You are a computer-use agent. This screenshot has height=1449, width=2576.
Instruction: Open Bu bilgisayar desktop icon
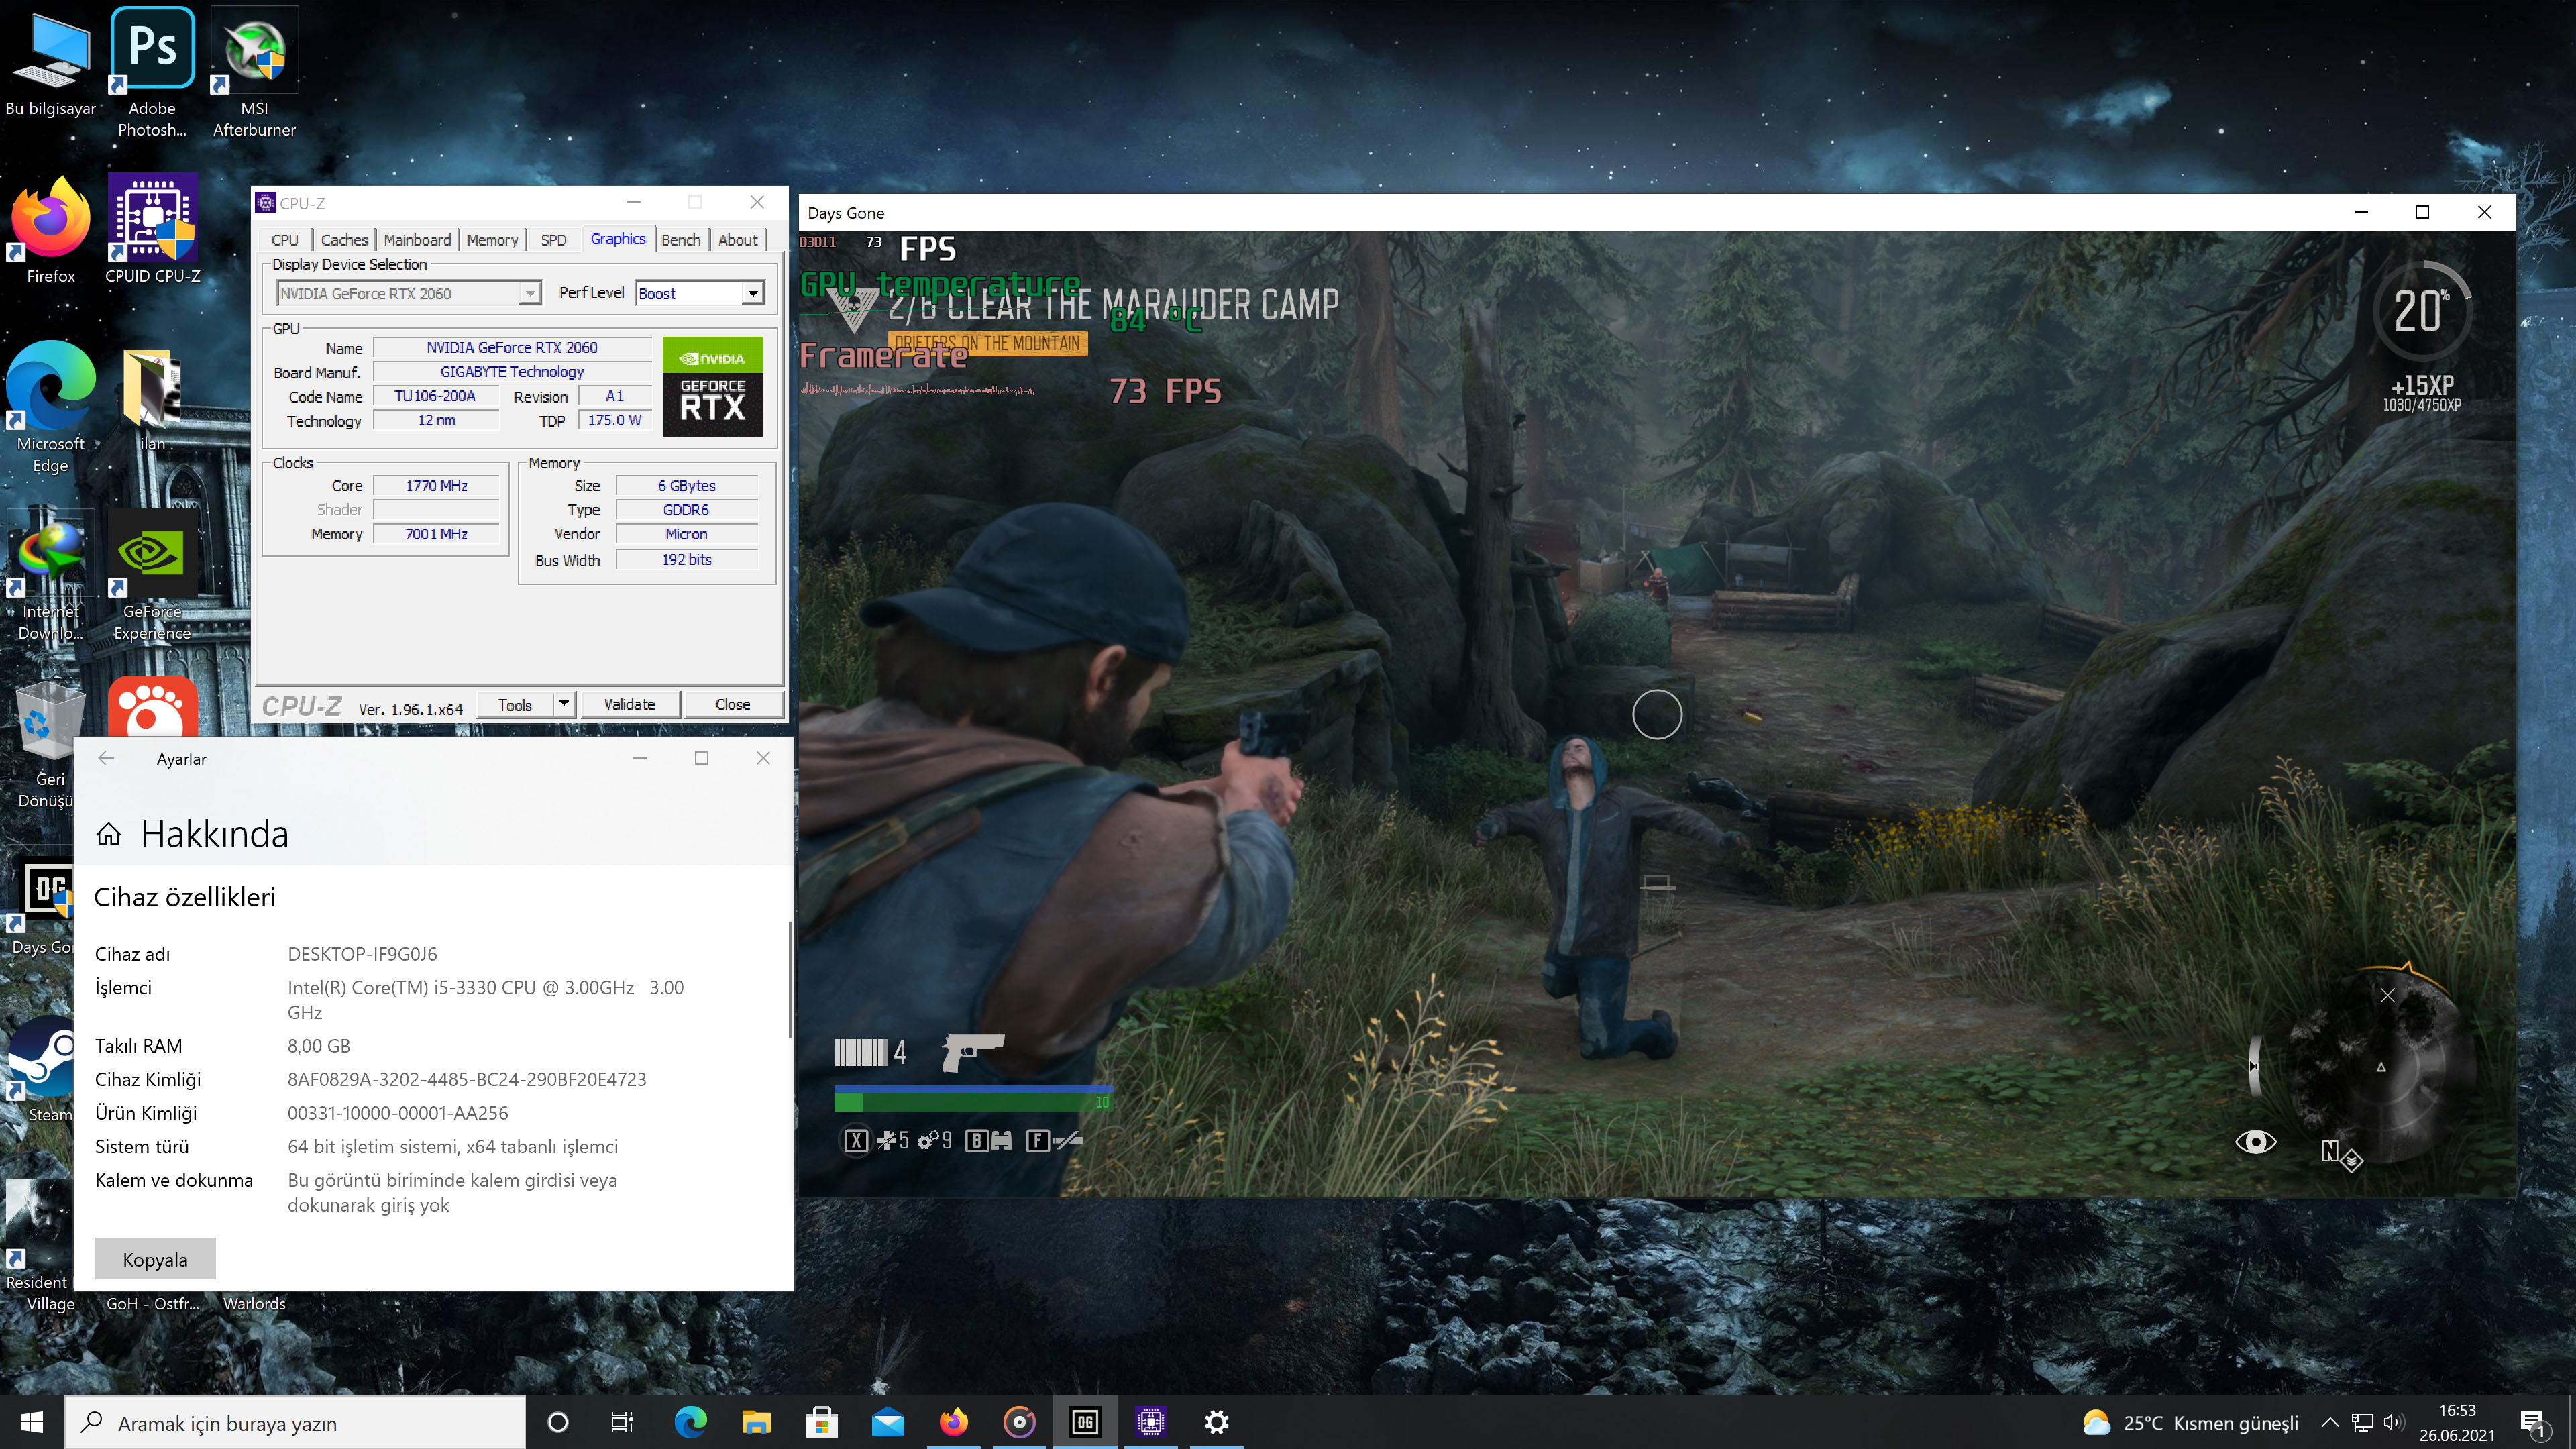click(50, 62)
